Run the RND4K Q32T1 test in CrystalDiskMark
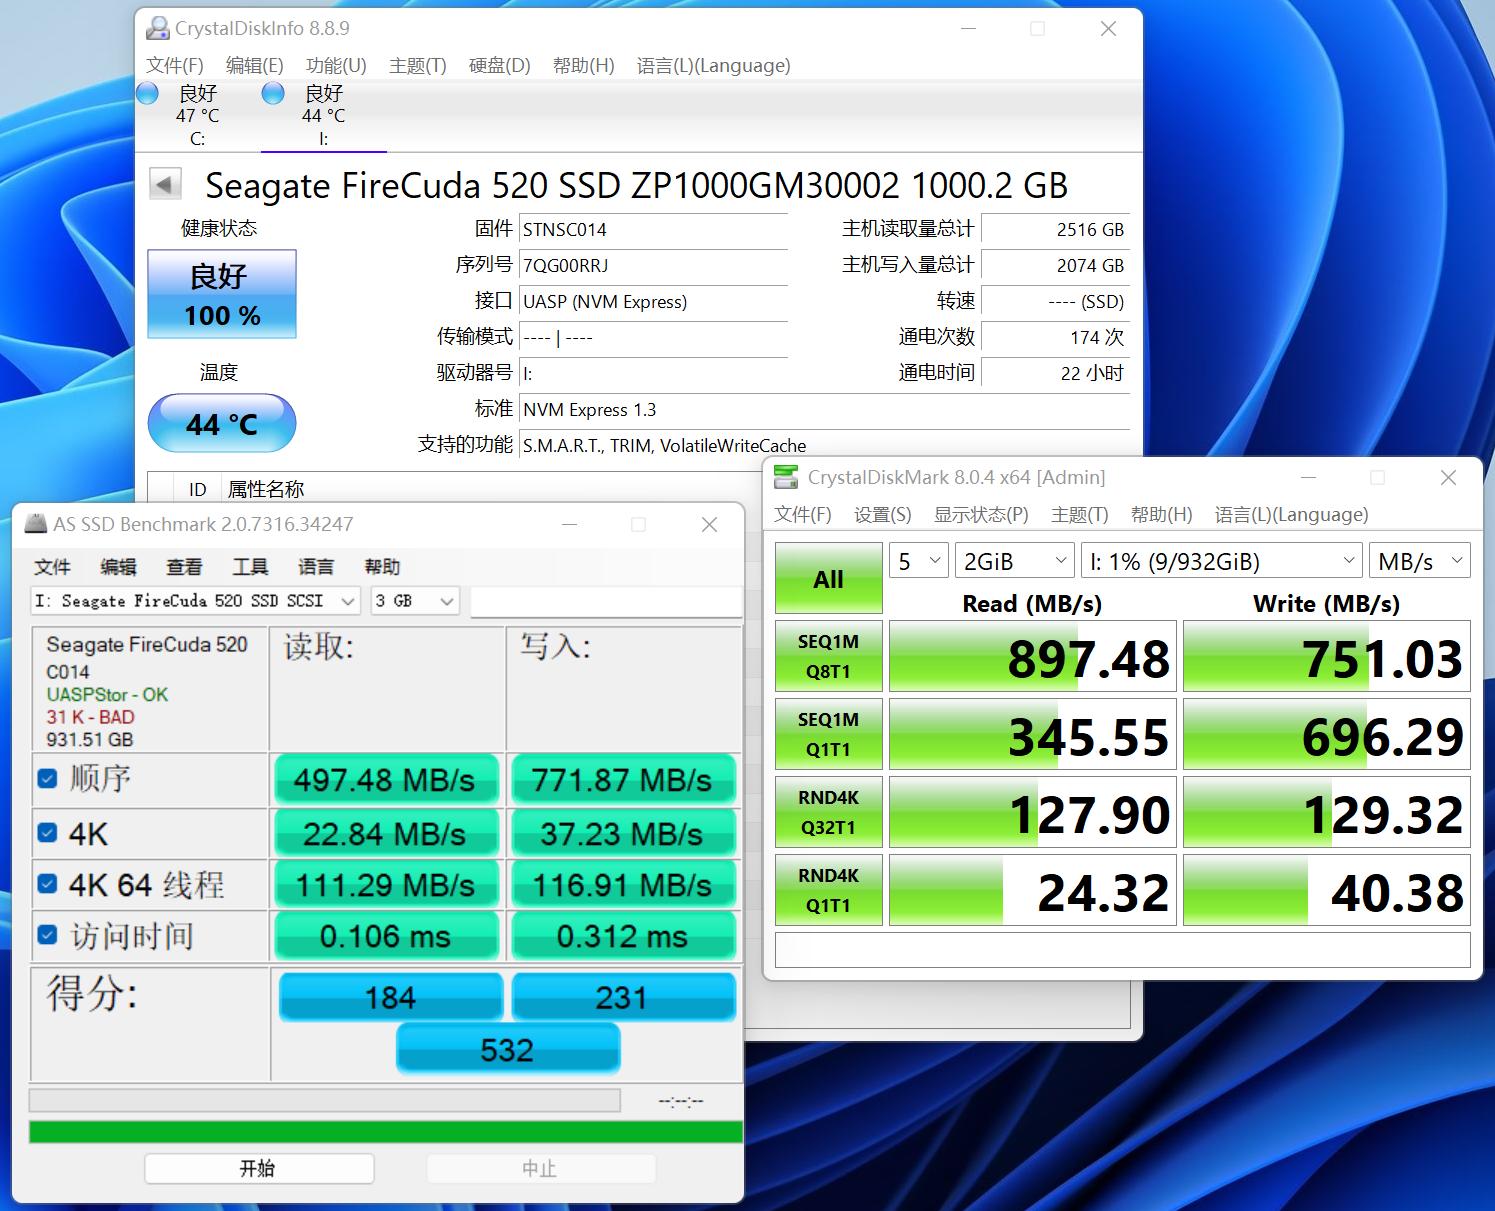1495x1211 pixels. (x=828, y=811)
